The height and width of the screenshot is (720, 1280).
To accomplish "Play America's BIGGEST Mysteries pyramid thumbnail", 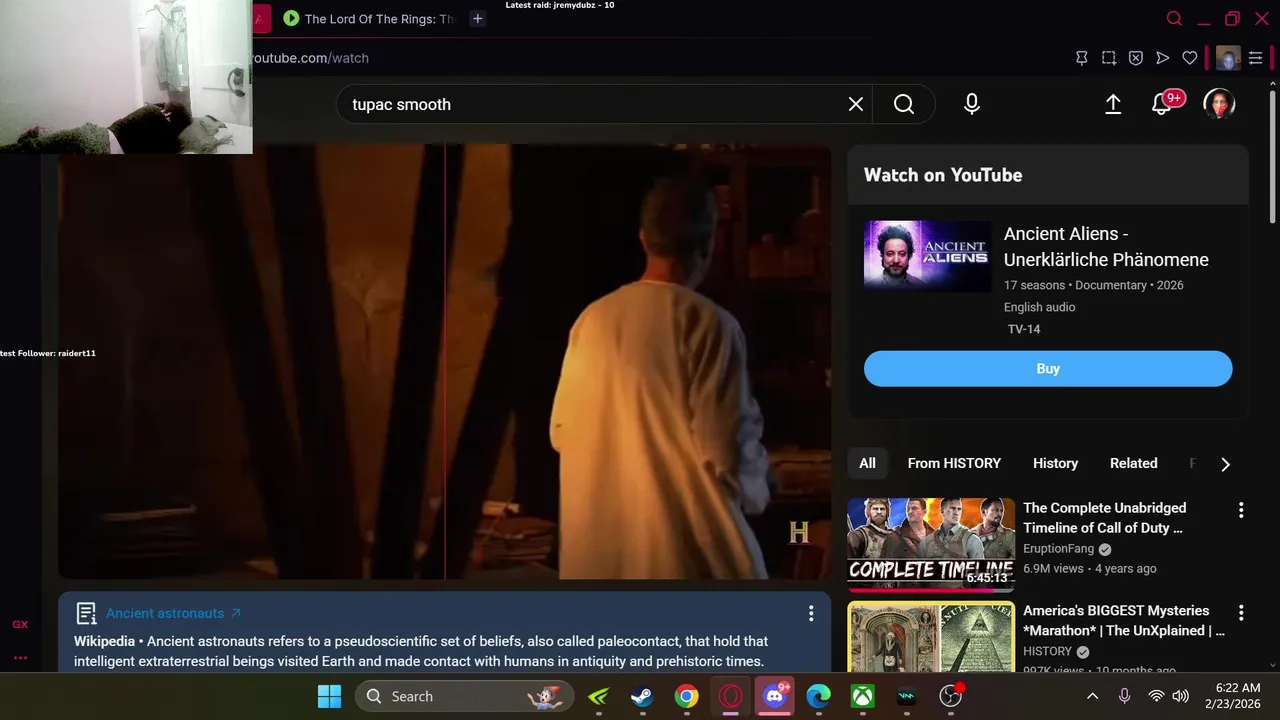I will click(x=931, y=636).
